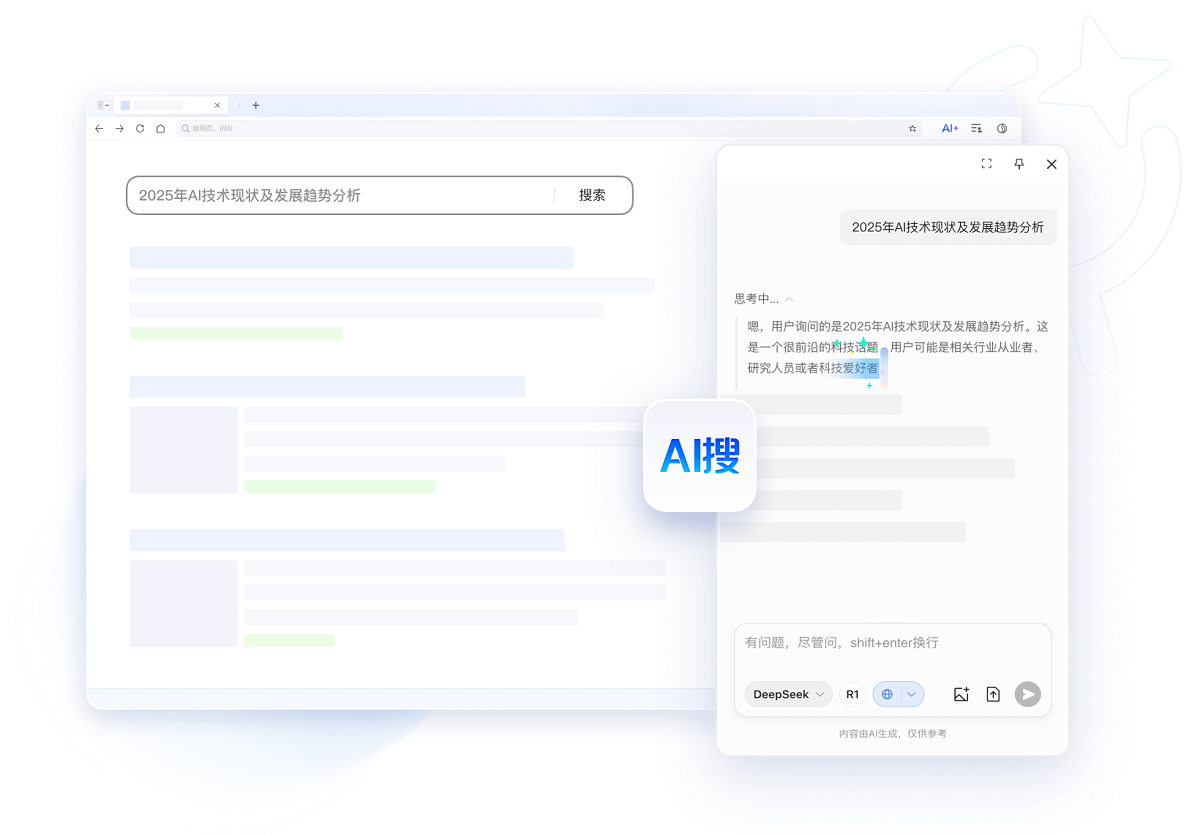Click the 搜索 search button
Image resolution: width=1200 pixels, height=834 pixels.
click(x=592, y=195)
